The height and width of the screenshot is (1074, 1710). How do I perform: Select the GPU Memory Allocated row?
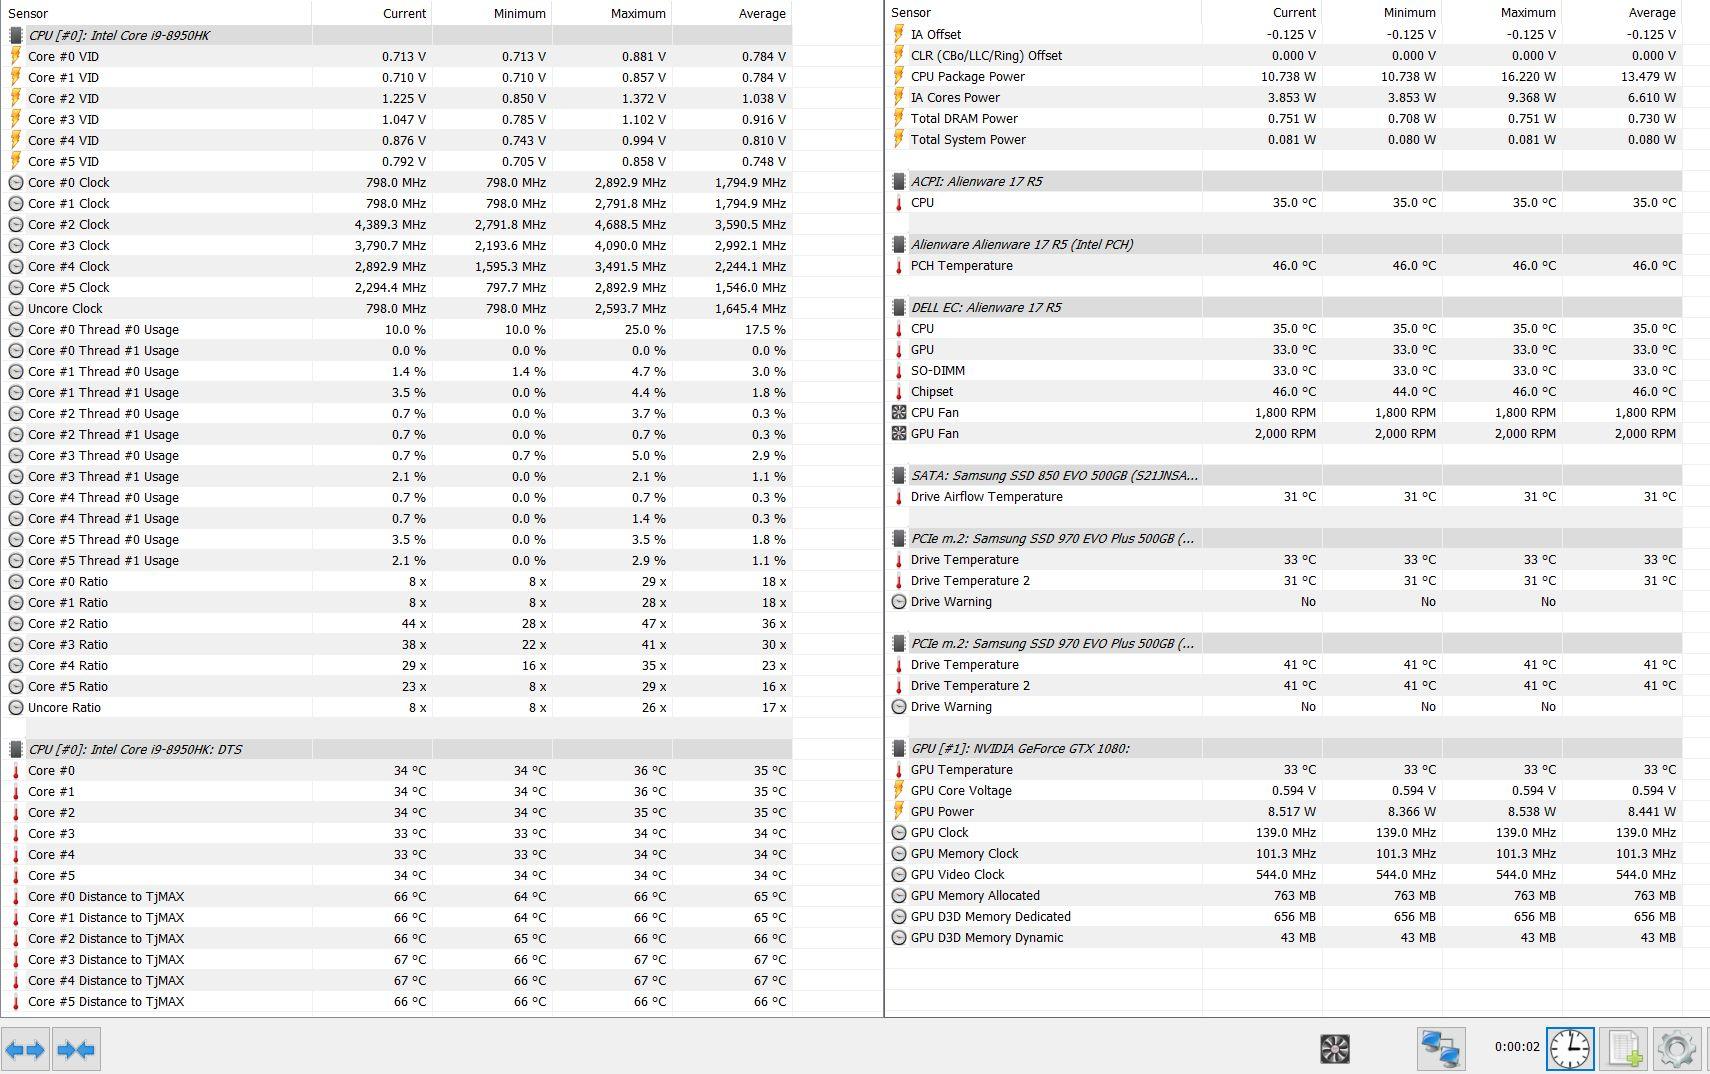(x=975, y=895)
